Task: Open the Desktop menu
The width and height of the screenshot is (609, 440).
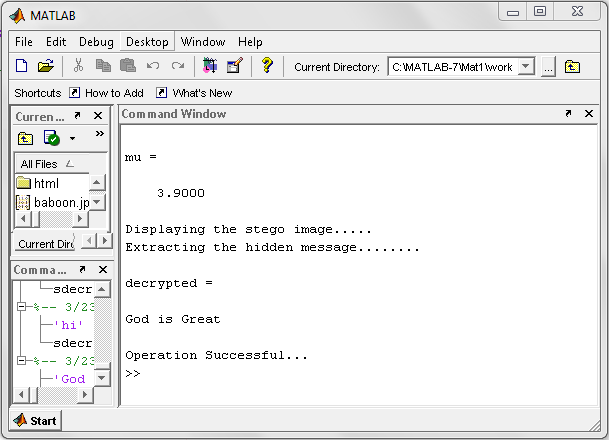Action: 147,42
